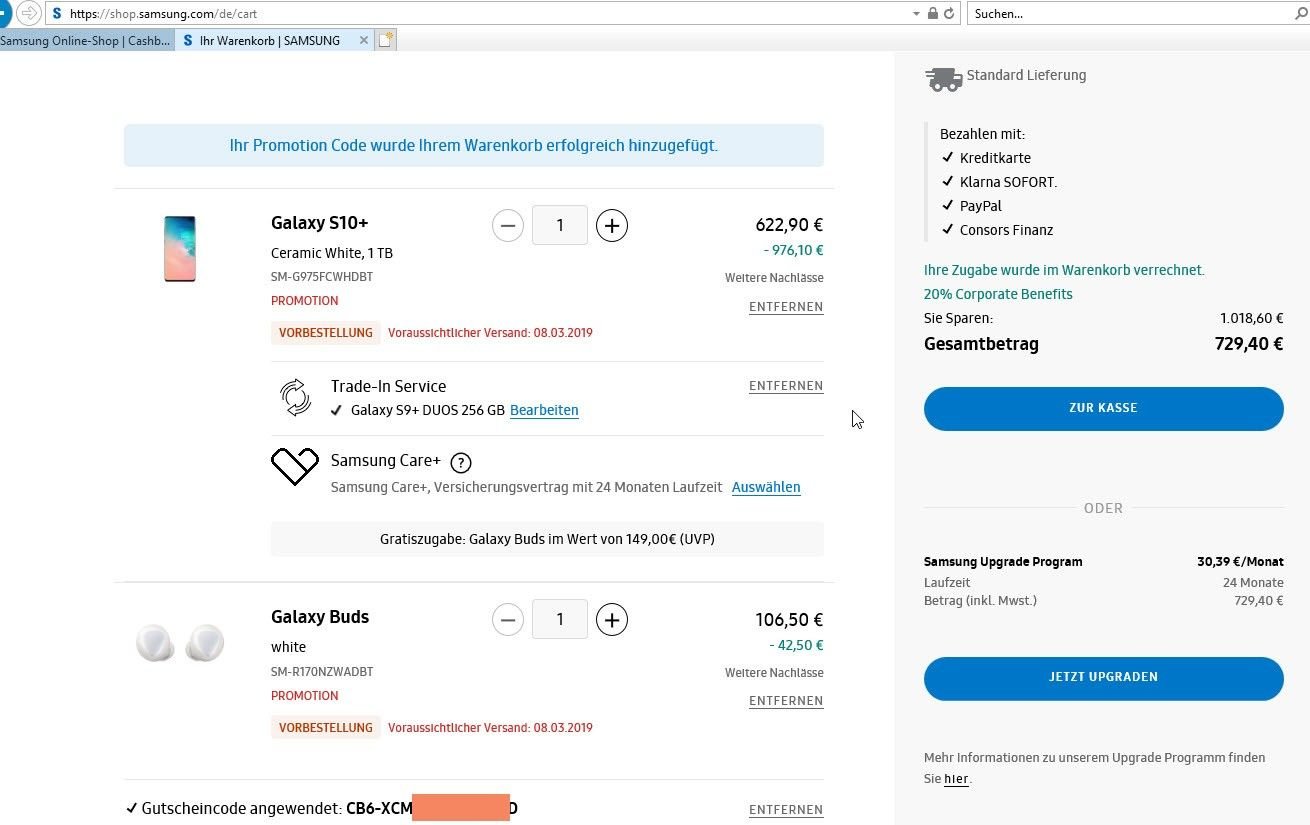This screenshot has width=1310, height=825.
Task: Click the Samsung Care+ heart icon
Action: [295, 466]
